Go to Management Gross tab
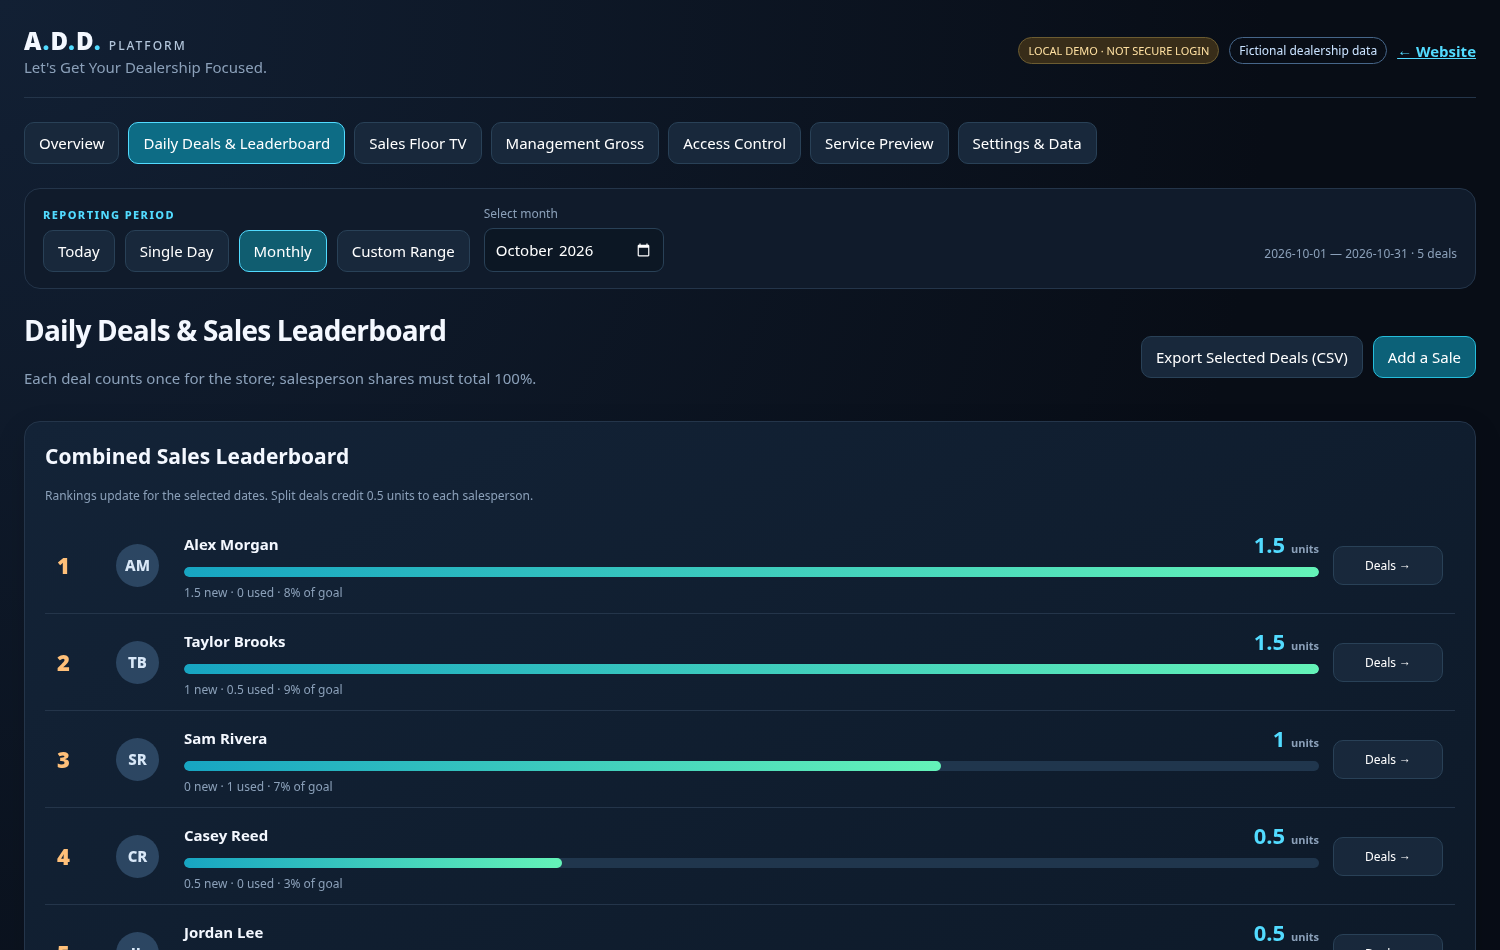This screenshot has height=950, width=1500. pos(574,143)
